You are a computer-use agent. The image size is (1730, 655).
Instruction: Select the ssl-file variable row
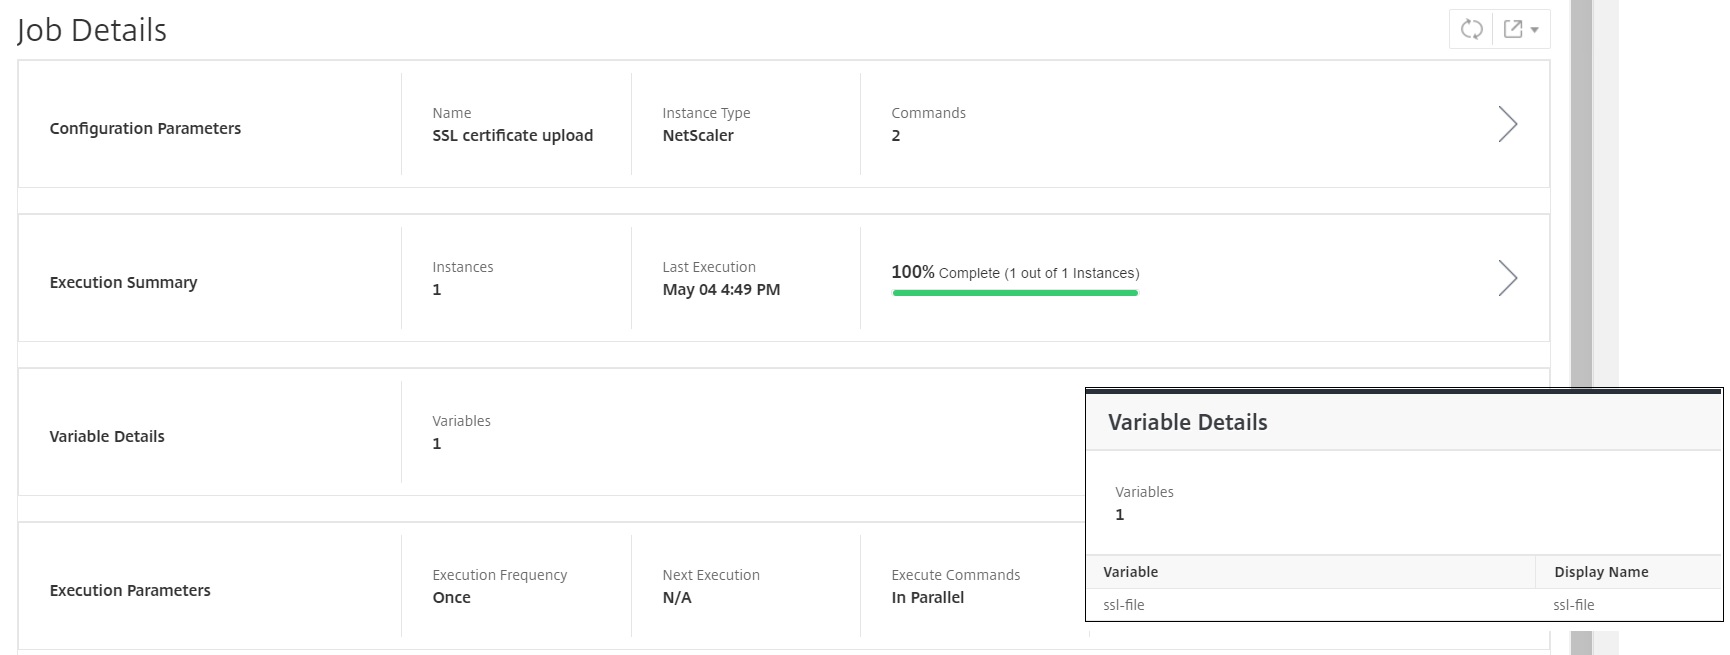point(1404,605)
